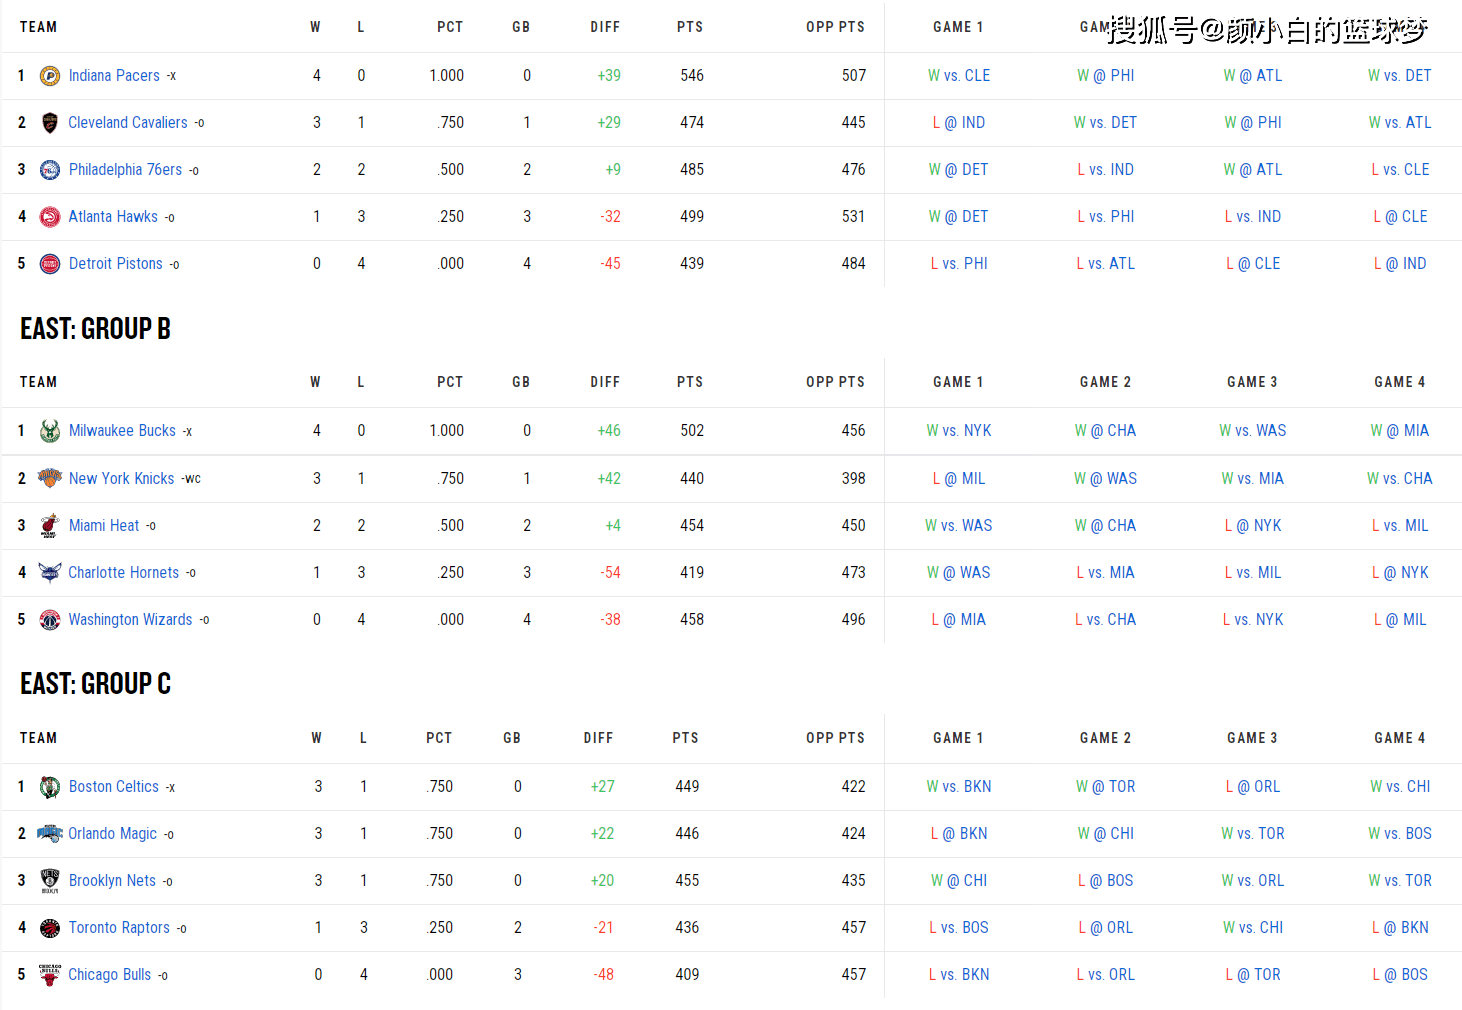1462x1010 pixels.
Task: Open Celtics Game 3 loss @ ORL
Action: (1253, 787)
